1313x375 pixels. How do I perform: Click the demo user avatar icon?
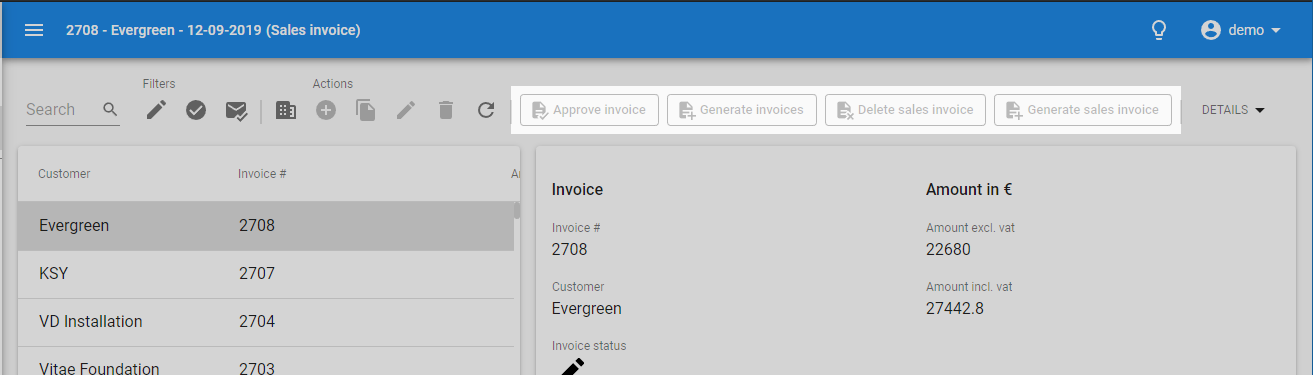tap(1211, 30)
